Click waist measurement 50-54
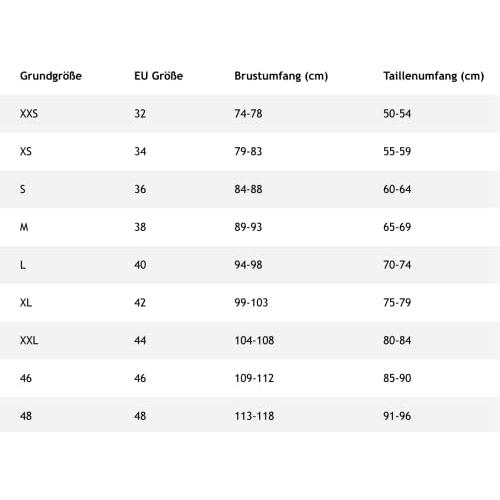Screen dimensions: 500x500 (x=397, y=114)
